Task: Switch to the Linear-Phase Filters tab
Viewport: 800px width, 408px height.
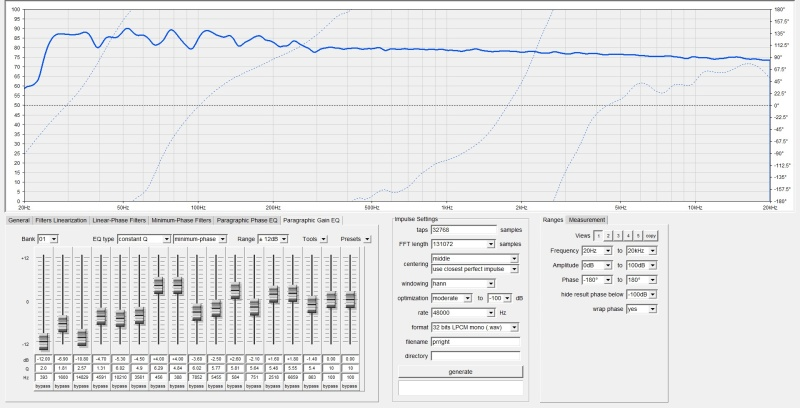Action: [x=120, y=219]
